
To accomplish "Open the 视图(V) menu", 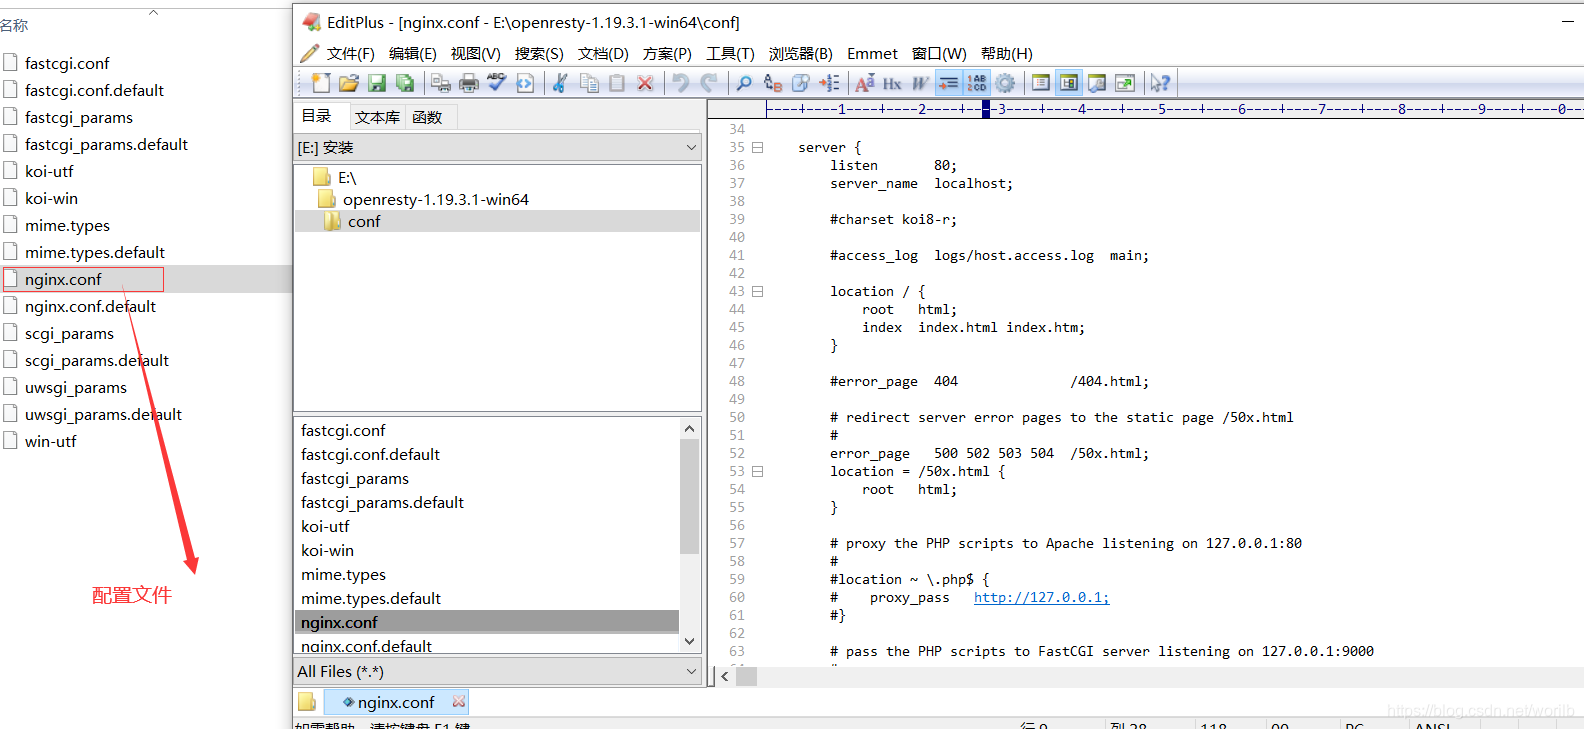I will pos(475,54).
